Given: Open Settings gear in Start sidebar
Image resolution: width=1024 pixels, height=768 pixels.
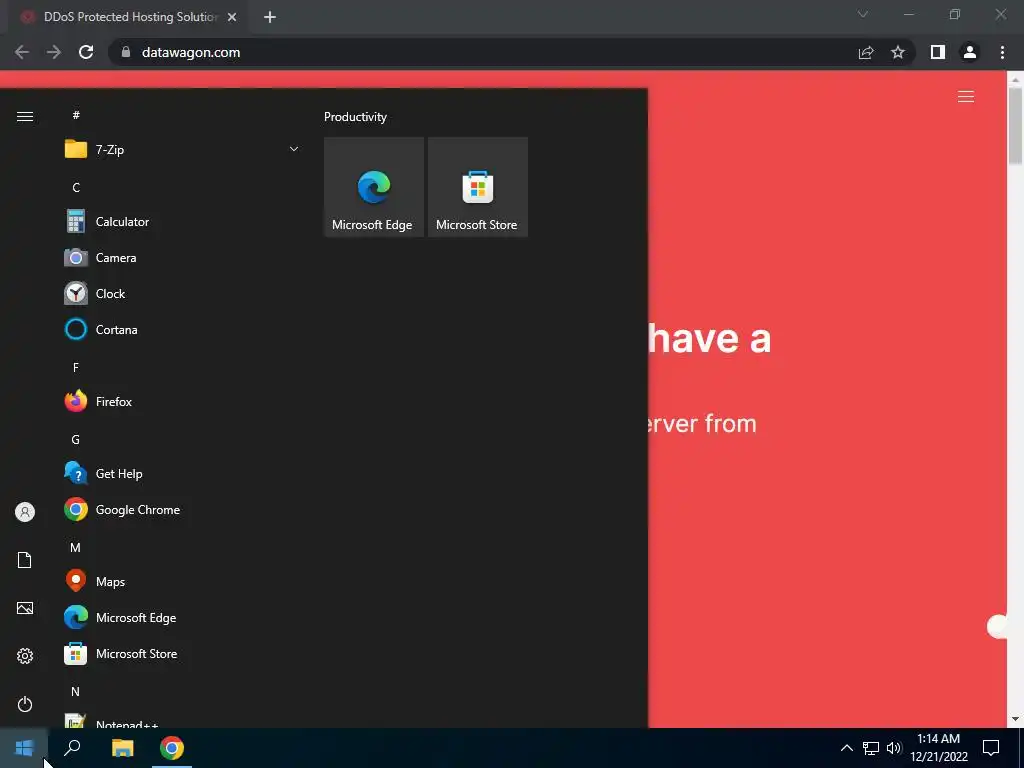Looking at the screenshot, I should coord(25,656).
